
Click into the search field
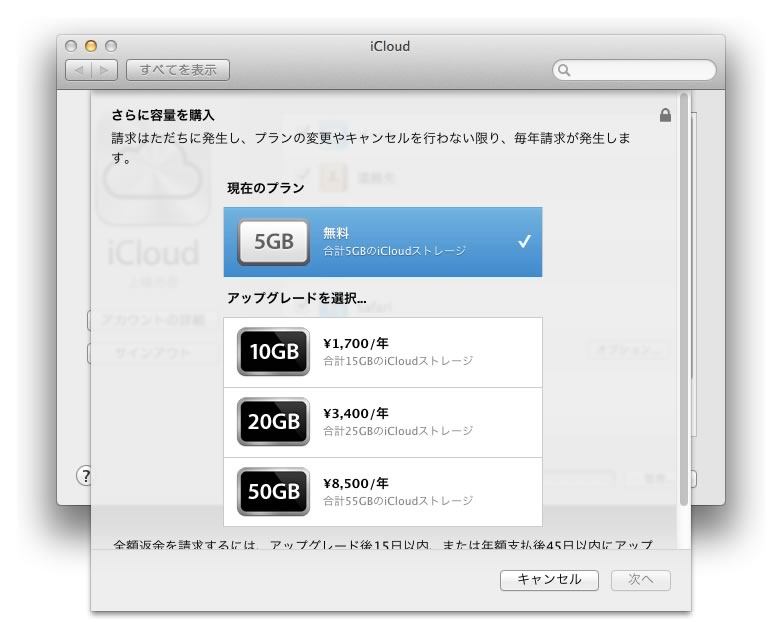point(634,70)
